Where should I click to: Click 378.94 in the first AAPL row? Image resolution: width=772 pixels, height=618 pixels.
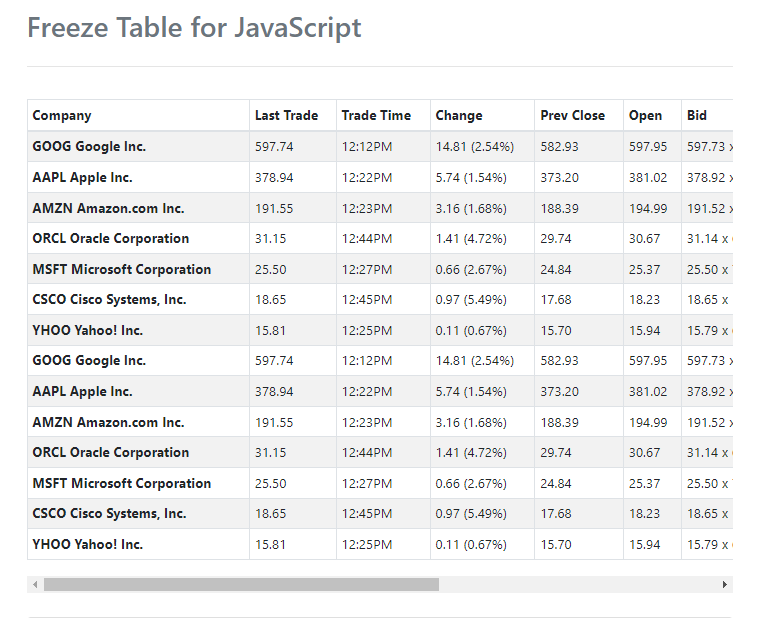[274, 178]
